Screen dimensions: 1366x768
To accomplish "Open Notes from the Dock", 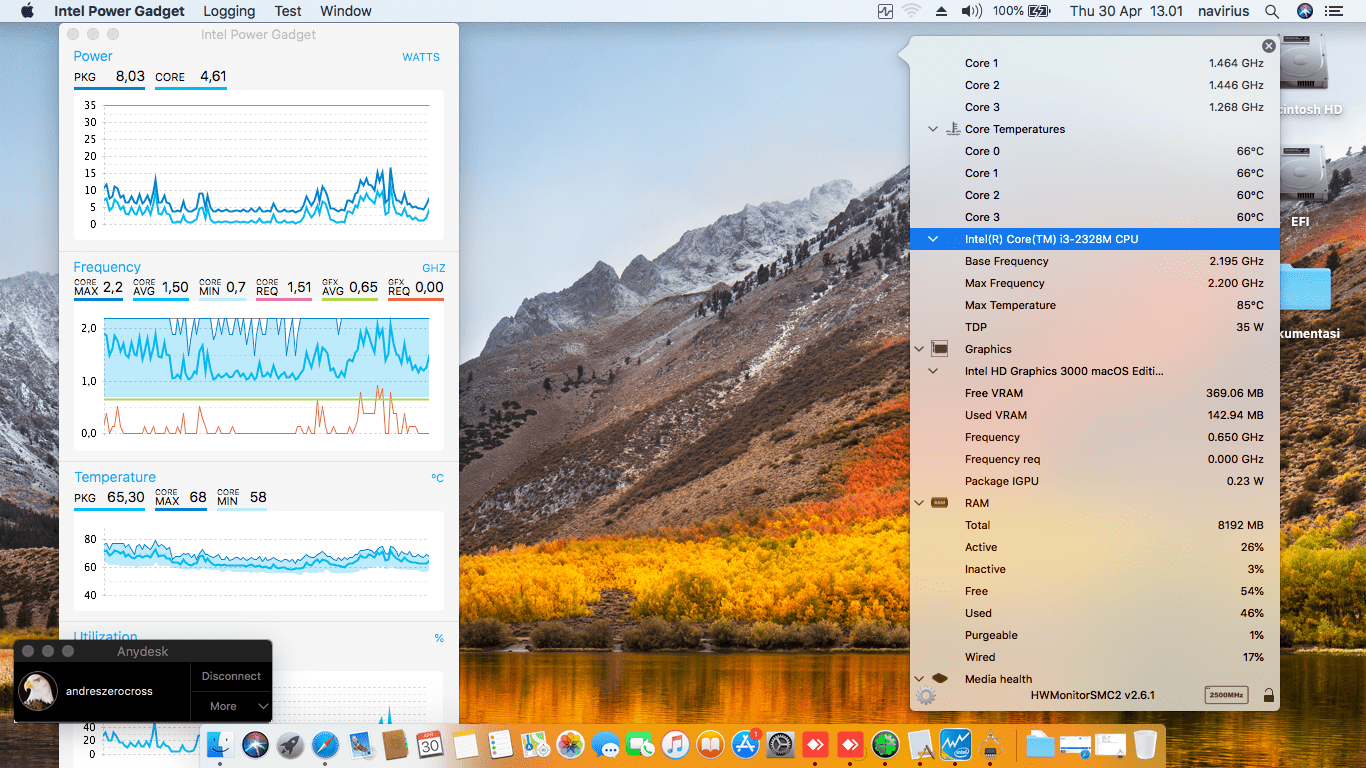I will click(465, 744).
